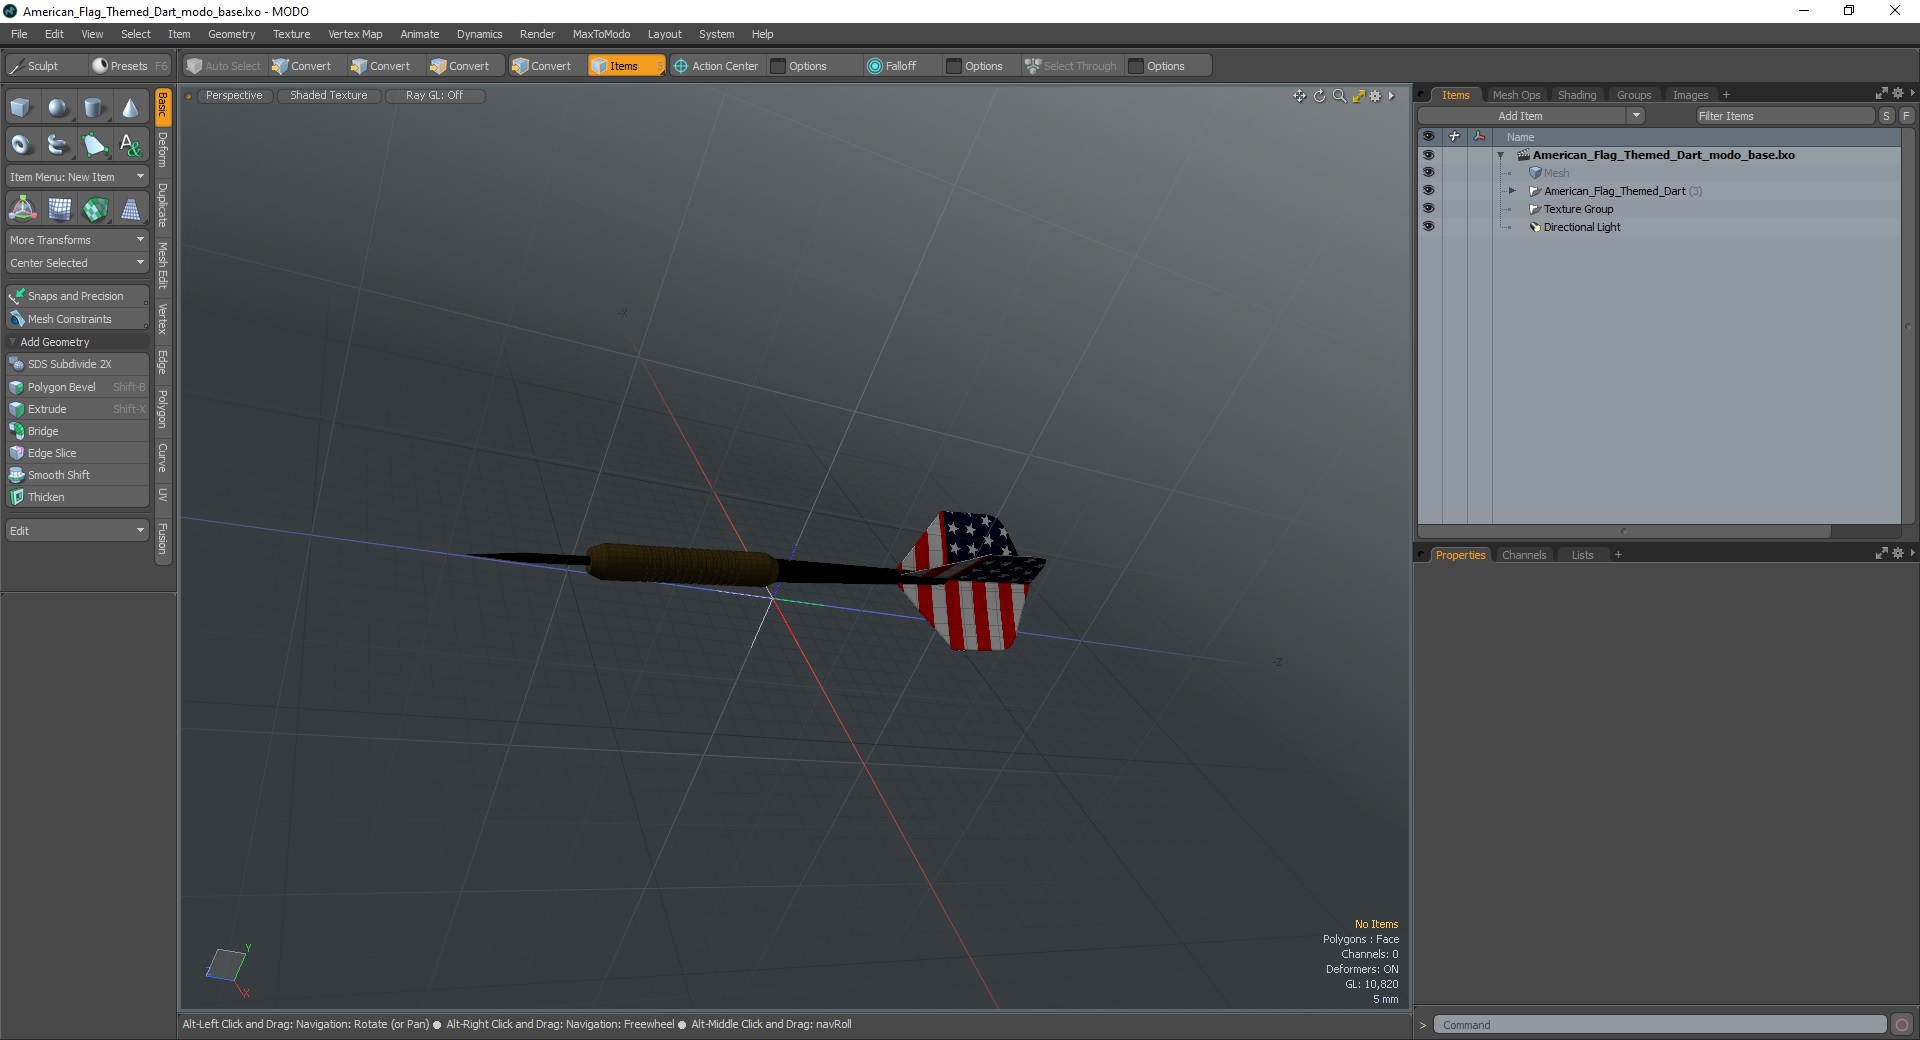Select the Bridge tool
The width and height of the screenshot is (1920, 1040).
pyautogui.click(x=77, y=431)
